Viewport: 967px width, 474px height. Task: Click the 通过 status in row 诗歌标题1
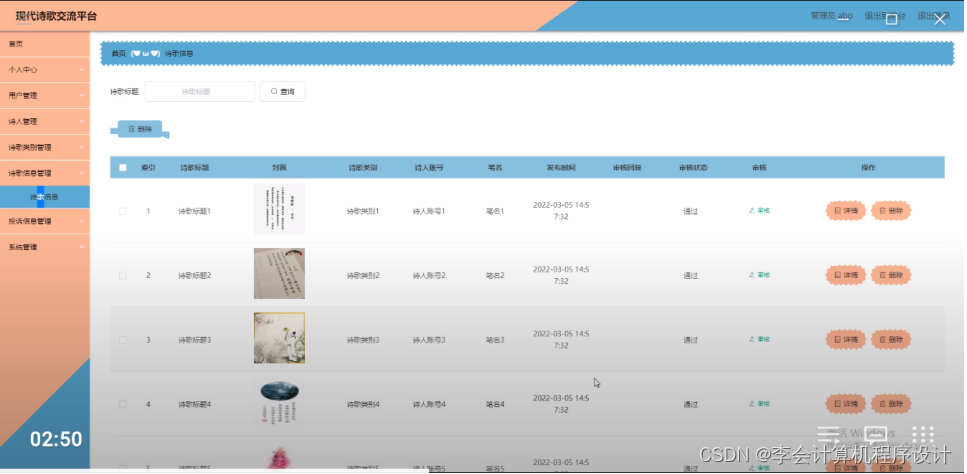tap(690, 211)
